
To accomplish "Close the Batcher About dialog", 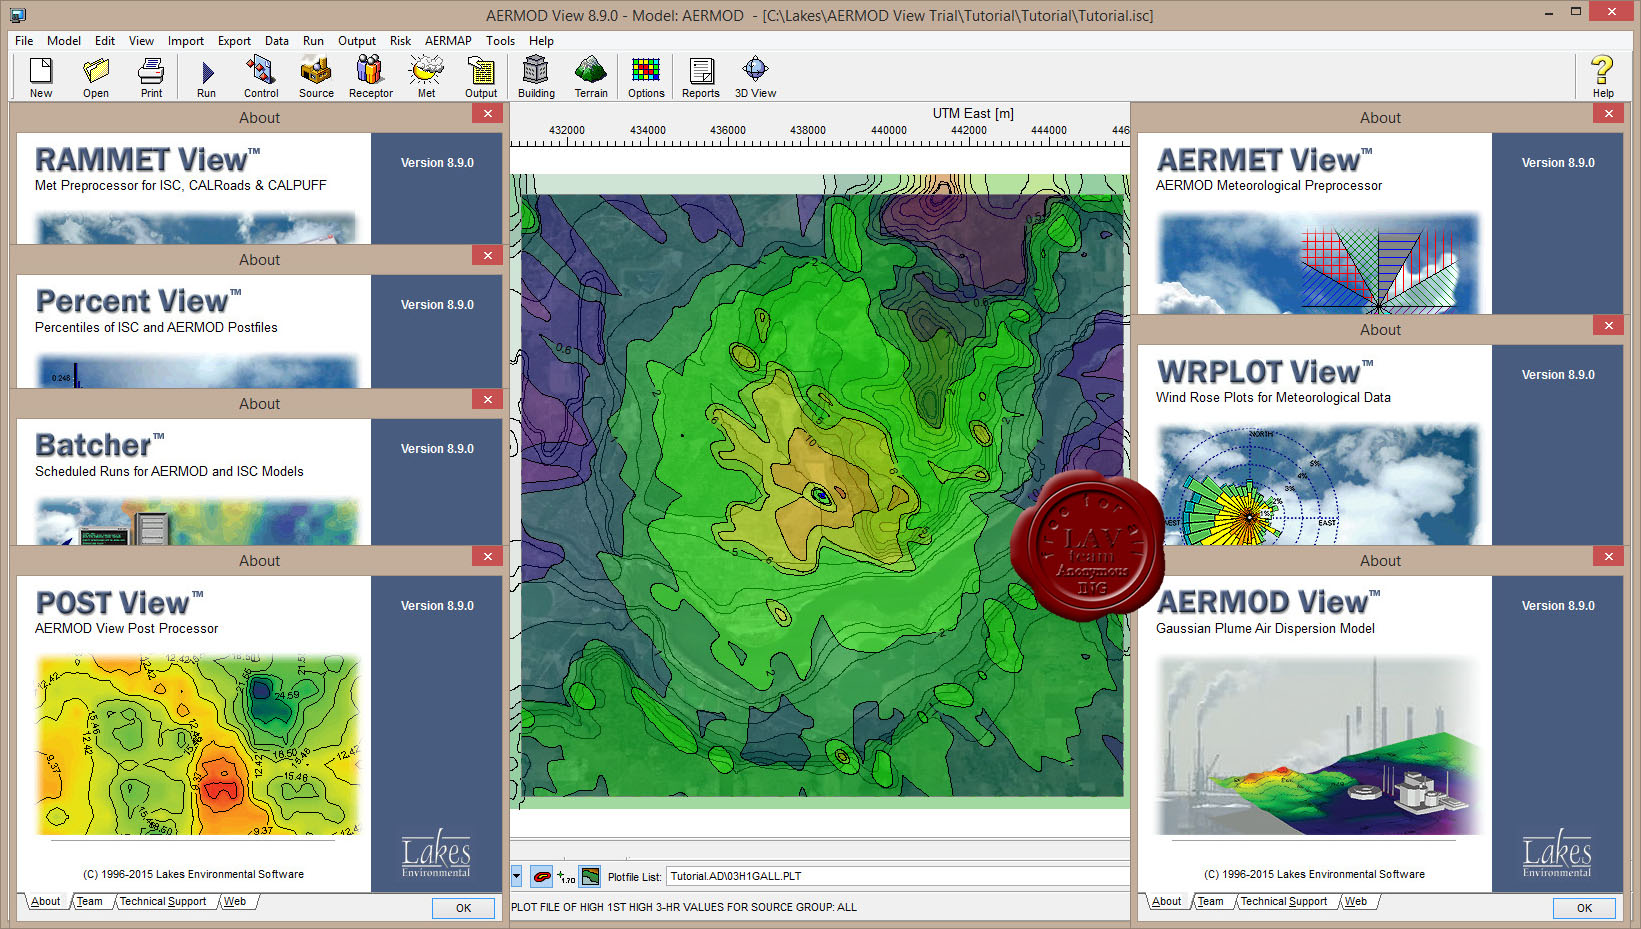I will pos(487,400).
